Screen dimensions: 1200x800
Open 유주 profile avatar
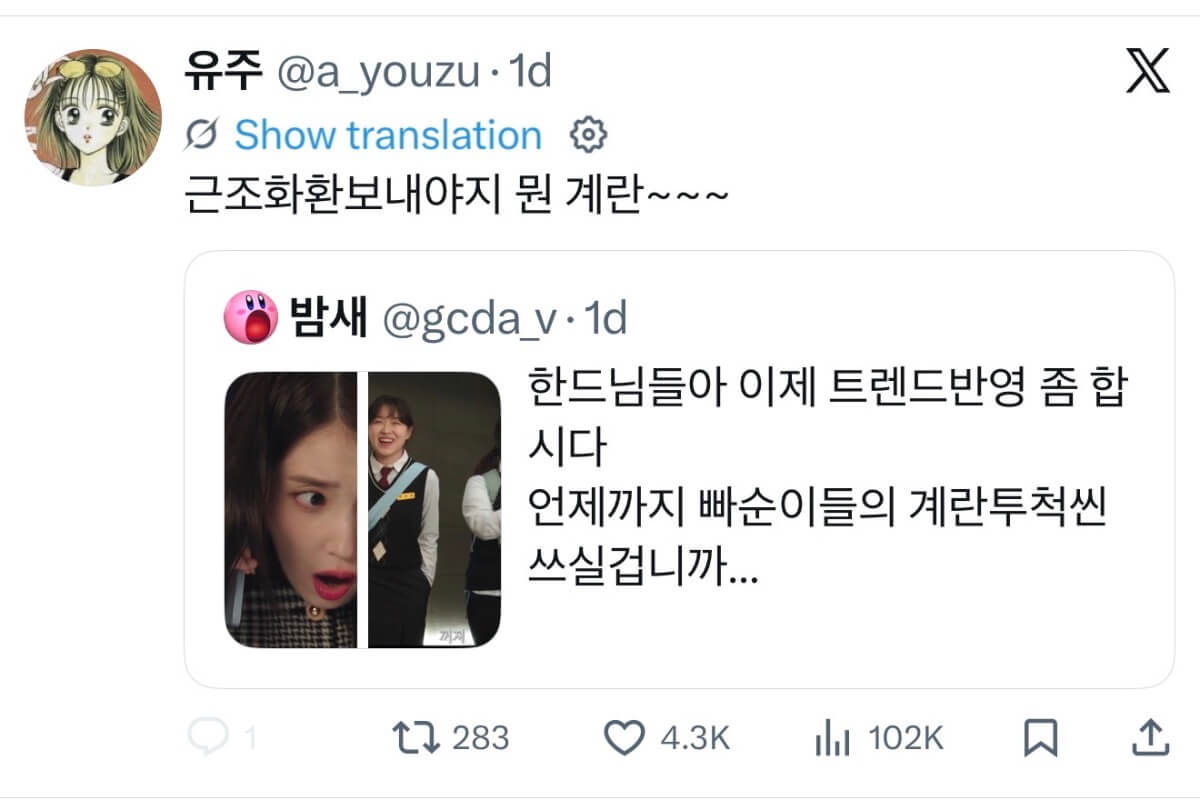(x=93, y=117)
